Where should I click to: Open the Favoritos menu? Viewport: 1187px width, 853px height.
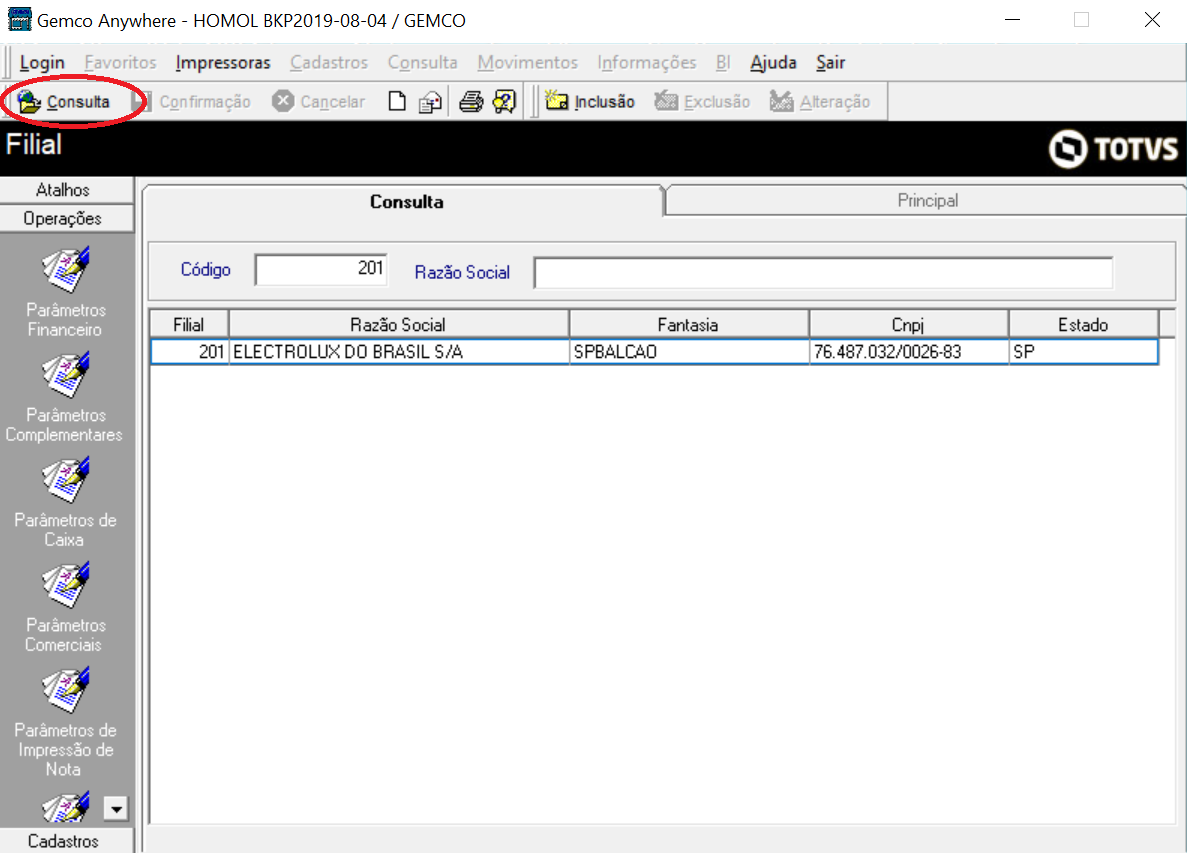pyautogui.click(x=120, y=63)
